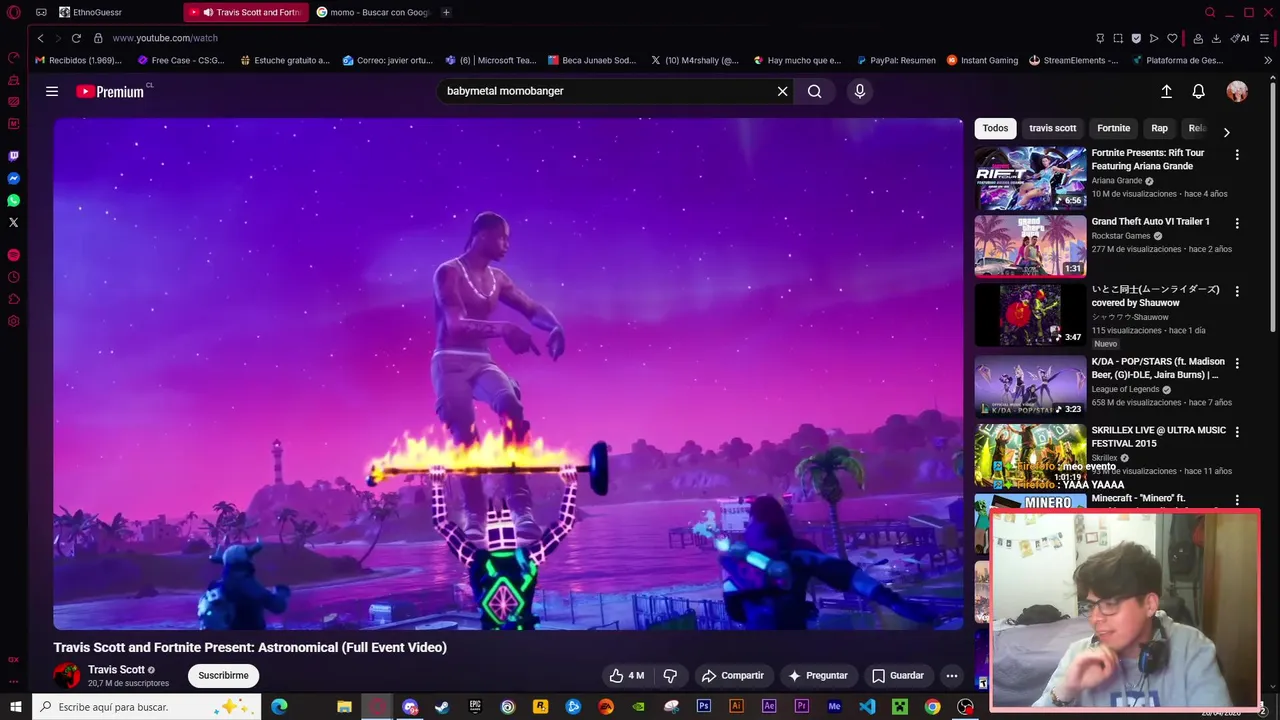
Task: Open X (Twitter) in the Opera sidebar
Action: click(13, 222)
